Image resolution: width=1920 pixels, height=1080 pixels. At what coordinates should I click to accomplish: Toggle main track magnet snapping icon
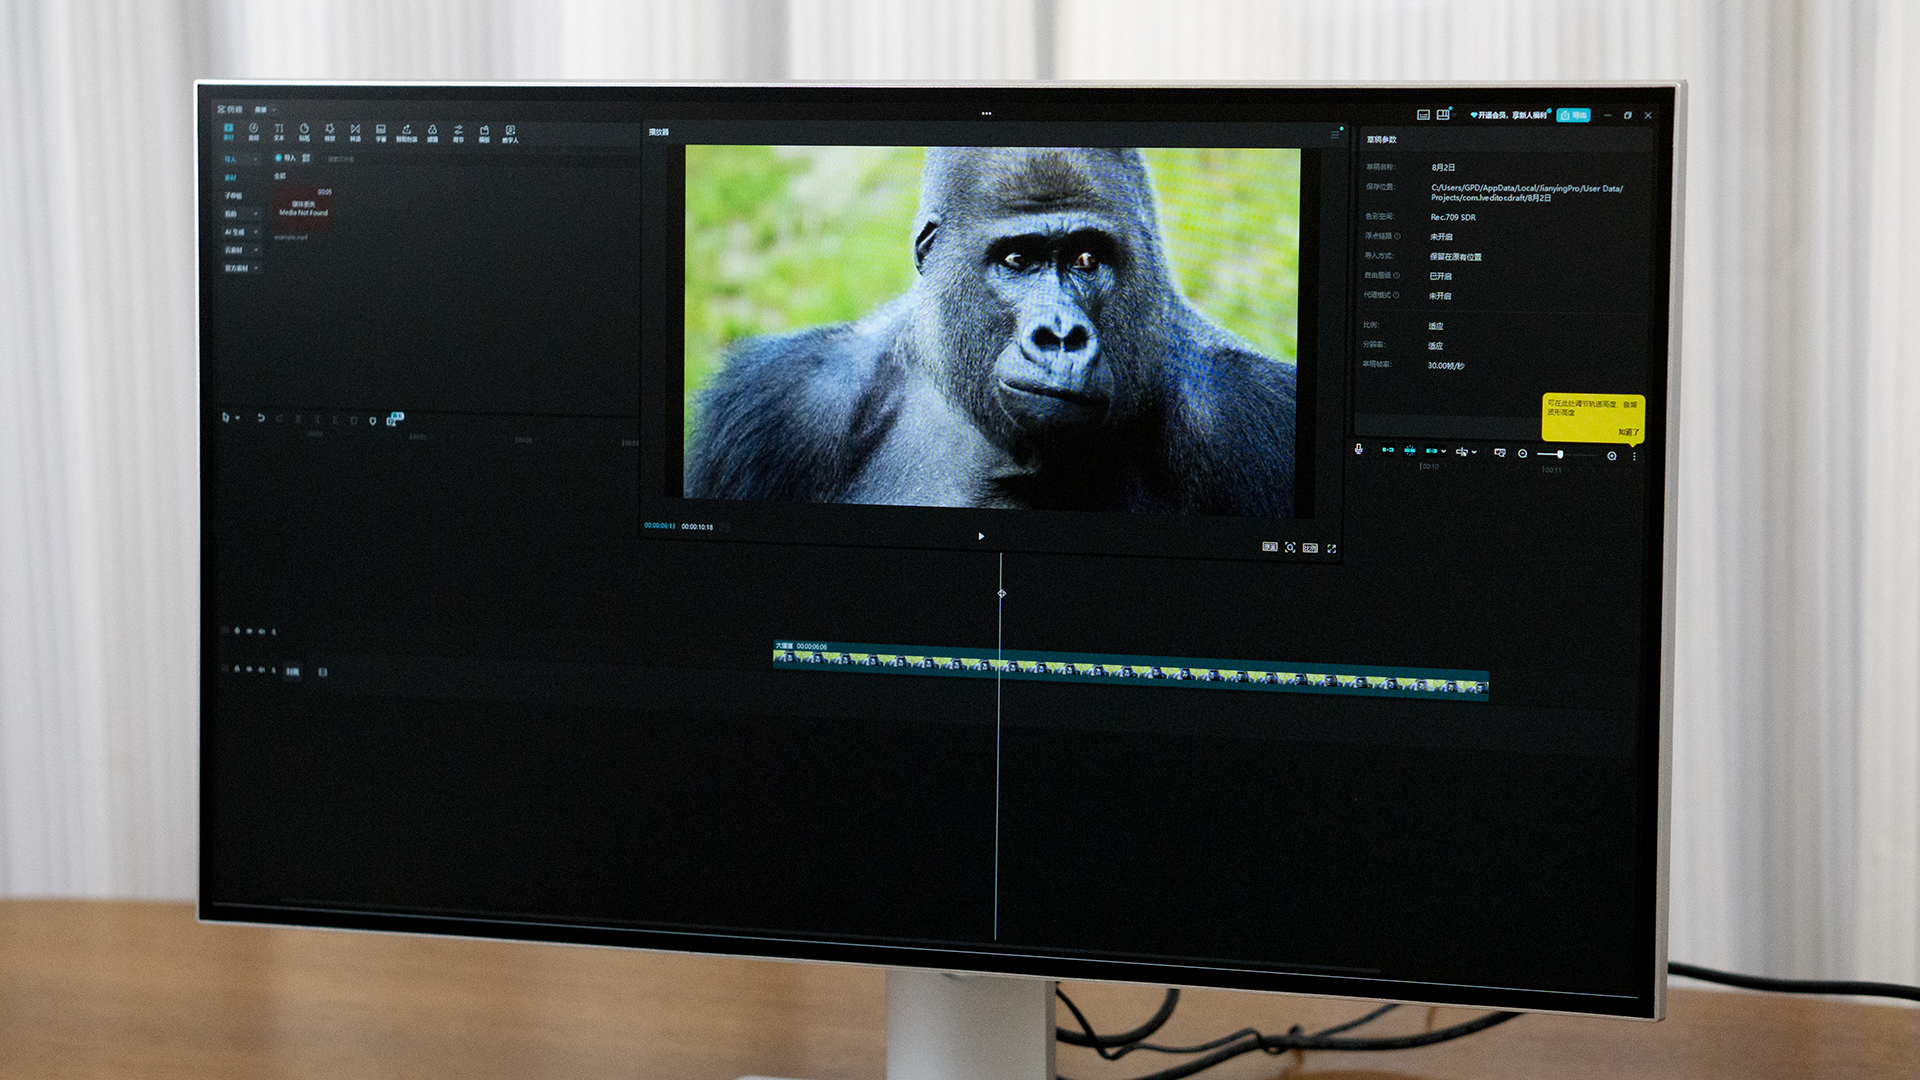1388,450
